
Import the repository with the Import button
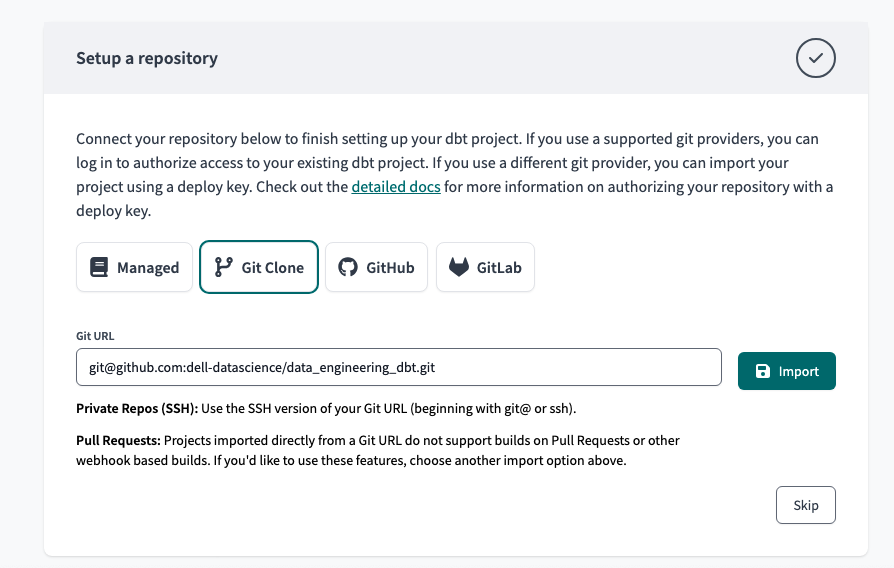[x=786, y=371]
